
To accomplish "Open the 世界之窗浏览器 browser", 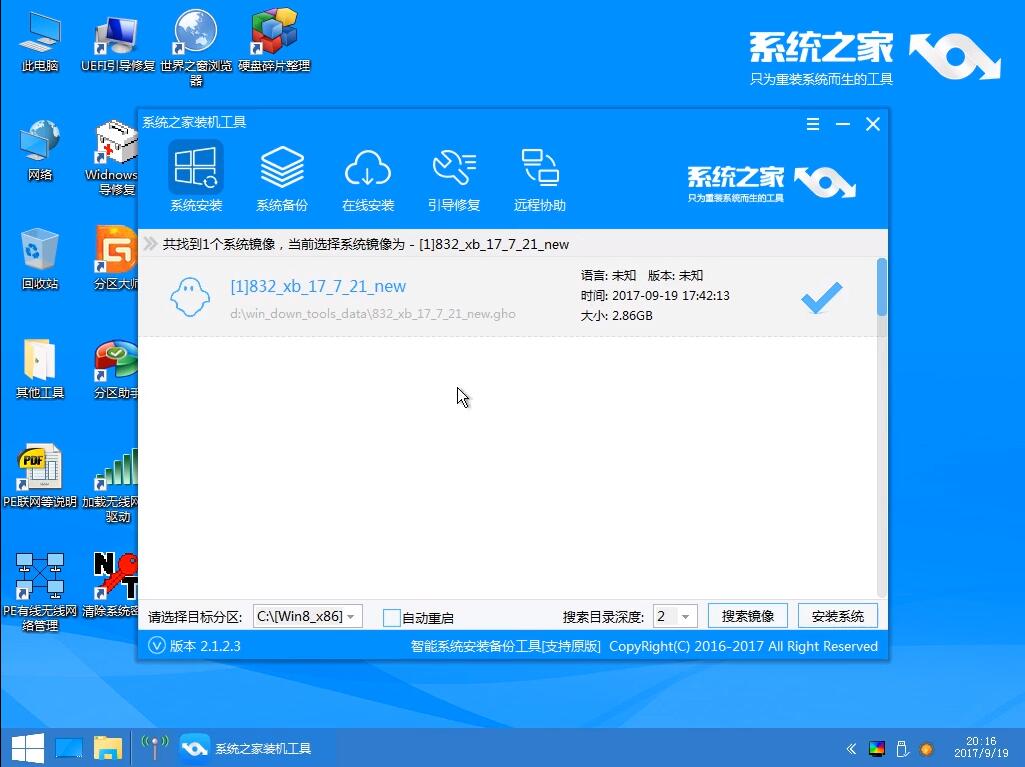I will (194, 30).
